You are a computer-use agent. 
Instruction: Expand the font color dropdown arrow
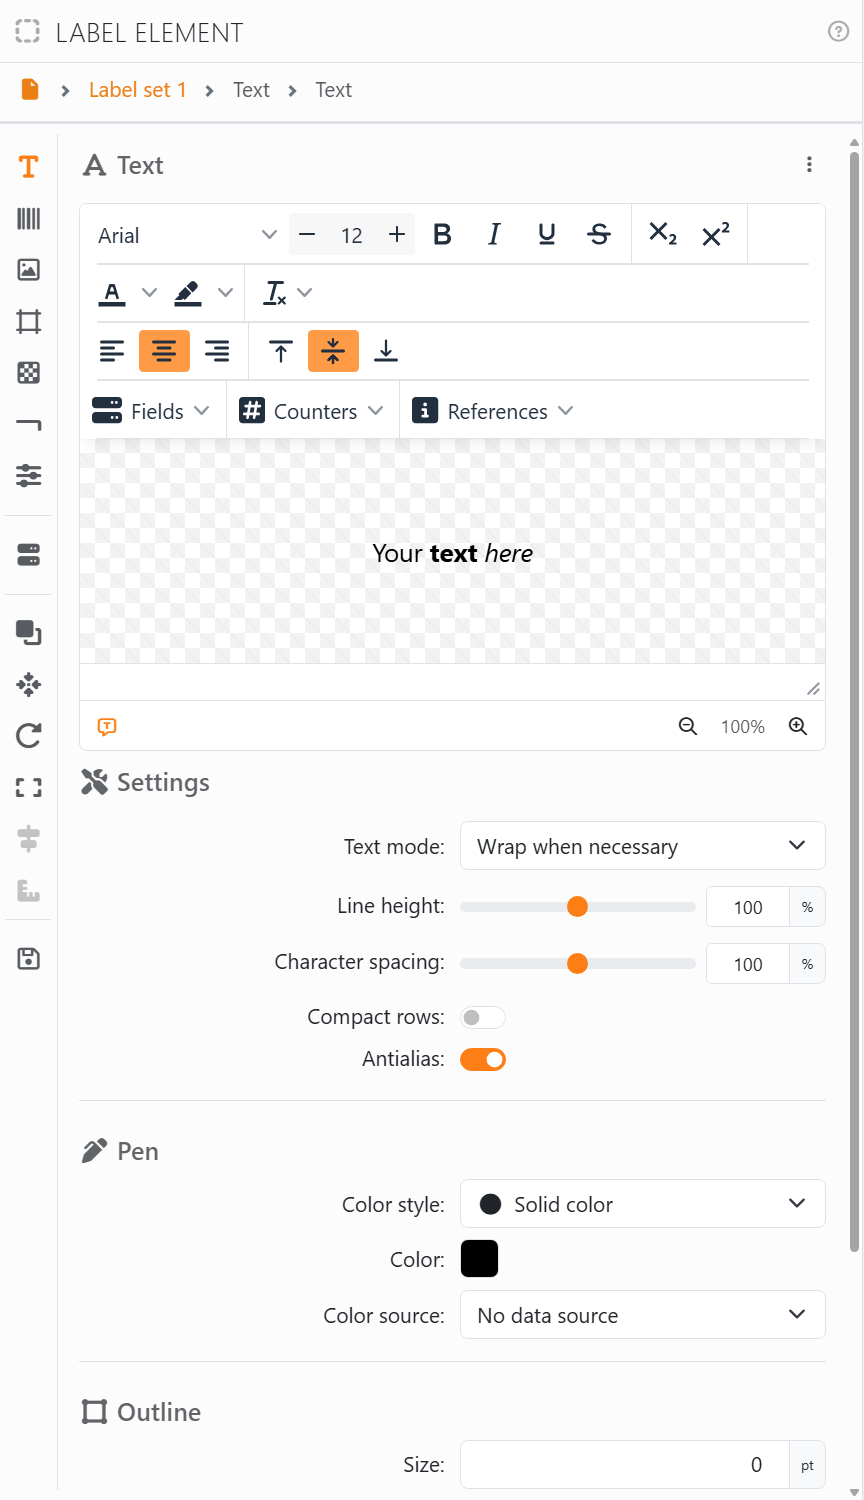pyautogui.click(x=149, y=293)
